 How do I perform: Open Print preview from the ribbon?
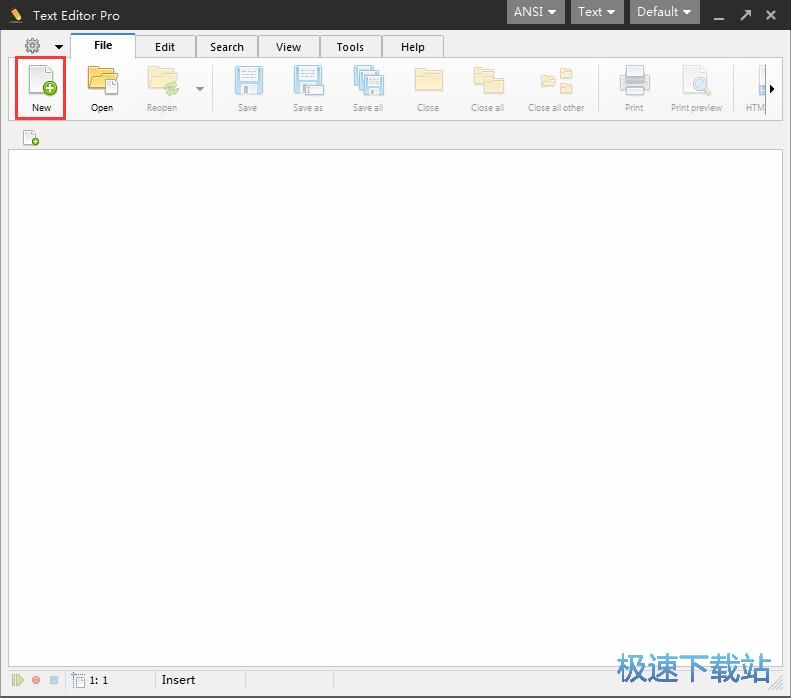(696, 88)
